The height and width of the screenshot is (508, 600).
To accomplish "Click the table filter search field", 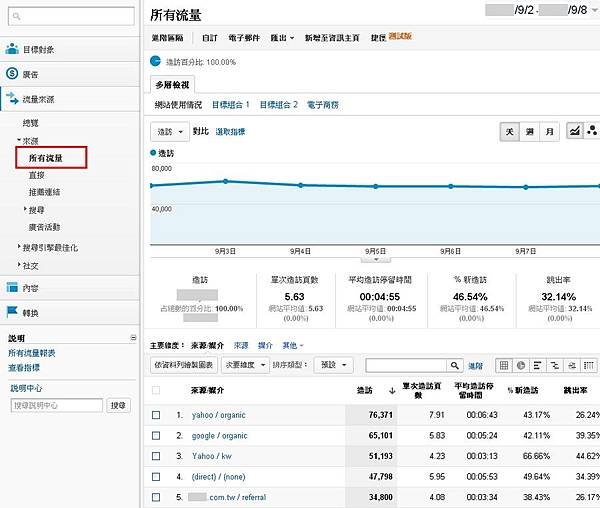I will [406, 365].
